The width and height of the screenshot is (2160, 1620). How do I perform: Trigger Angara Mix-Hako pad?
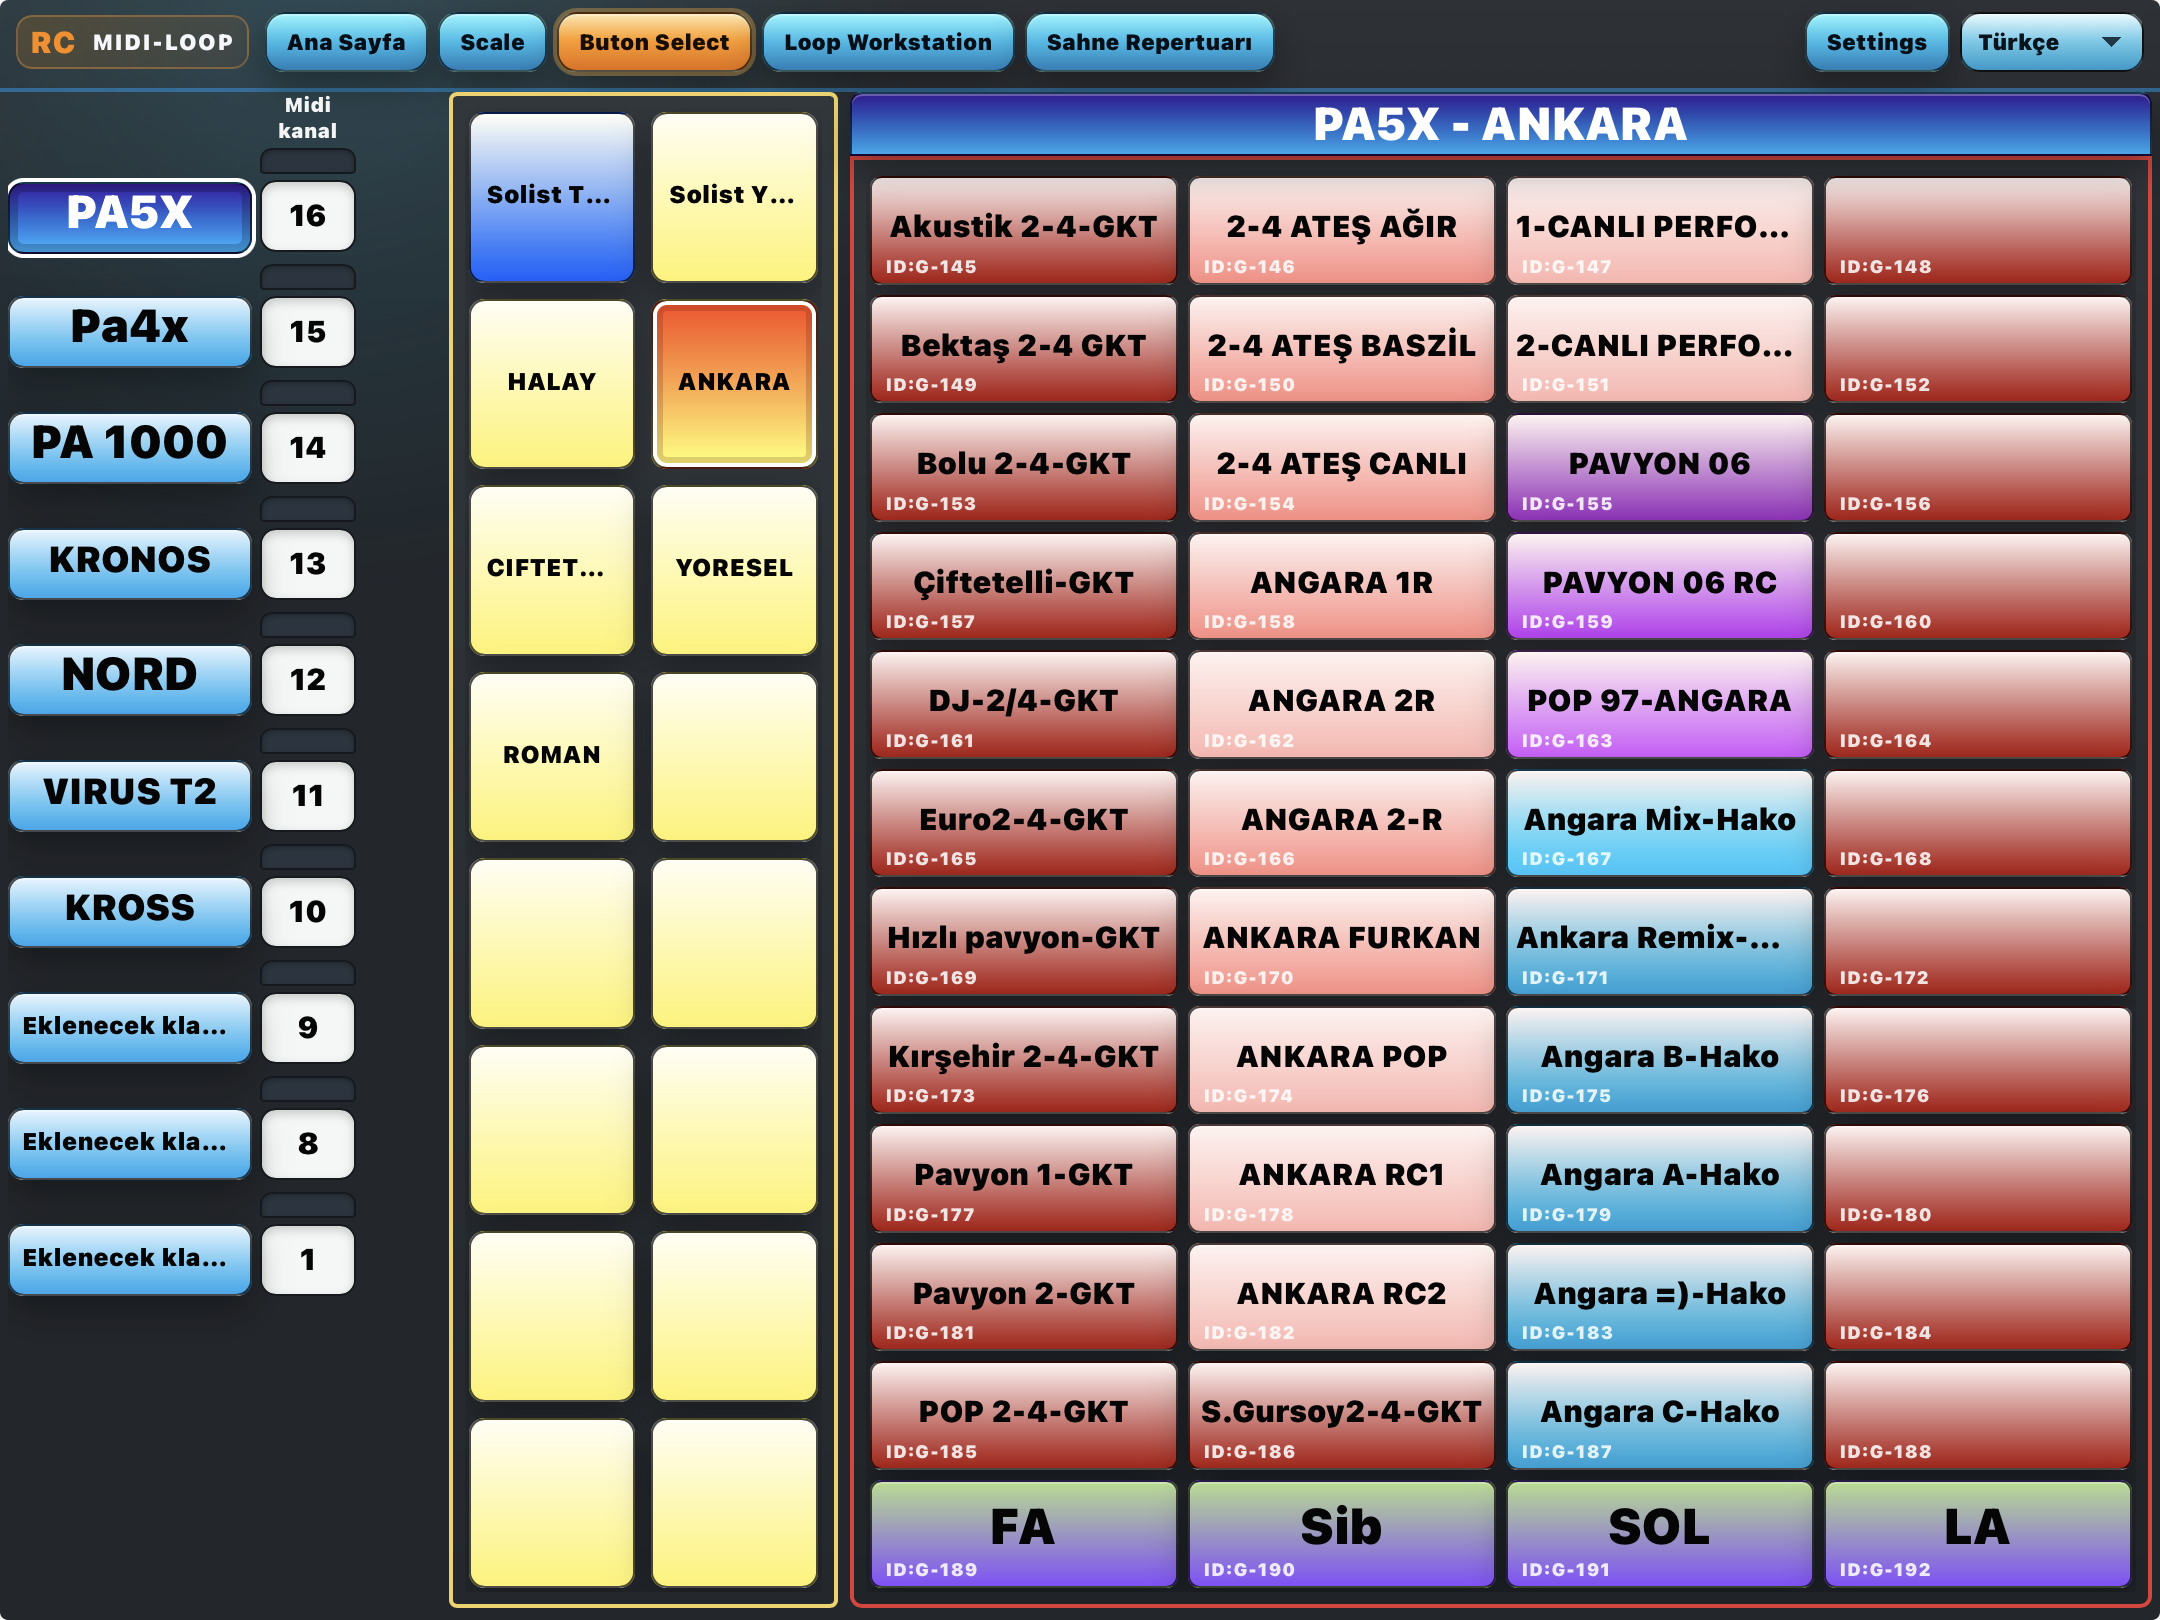[1659, 824]
